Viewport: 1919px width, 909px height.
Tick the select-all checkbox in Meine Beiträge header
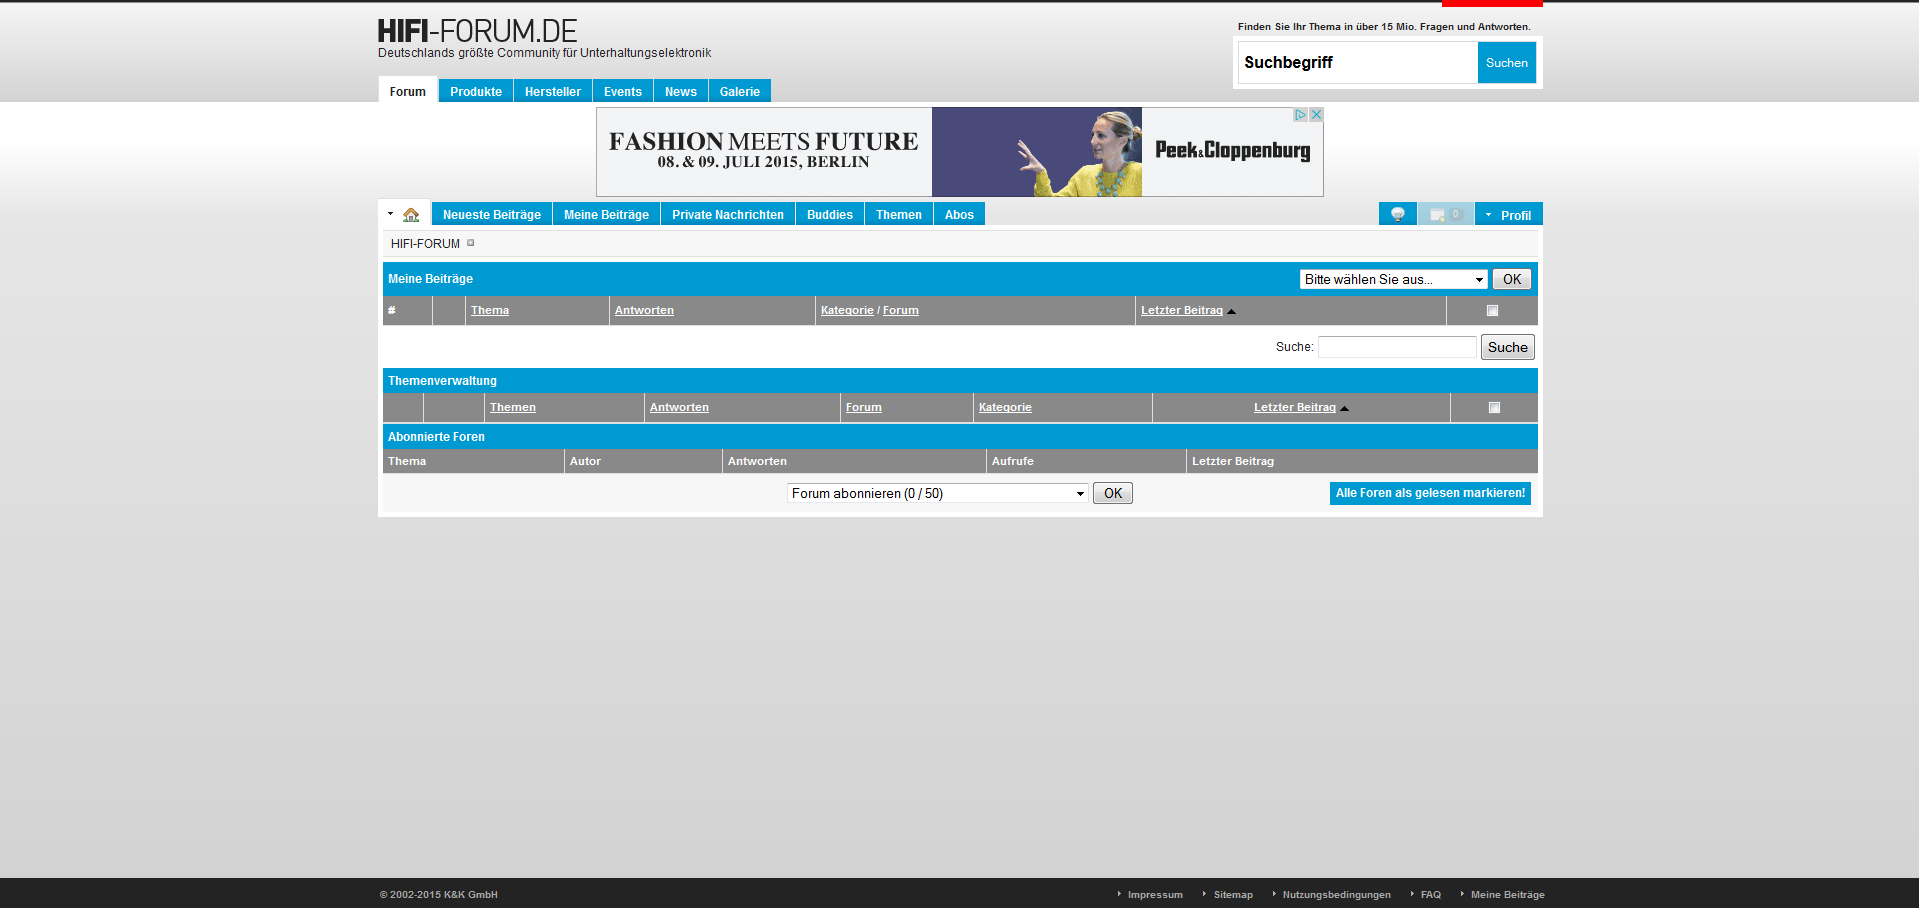[x=1492, y=311]
